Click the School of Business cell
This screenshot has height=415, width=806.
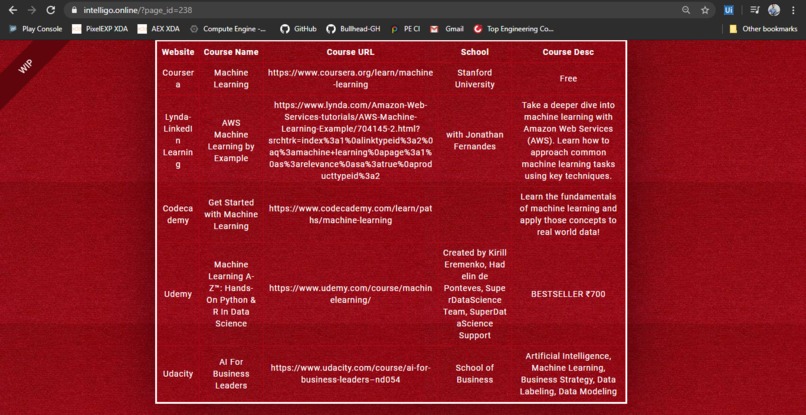(474, 374)
